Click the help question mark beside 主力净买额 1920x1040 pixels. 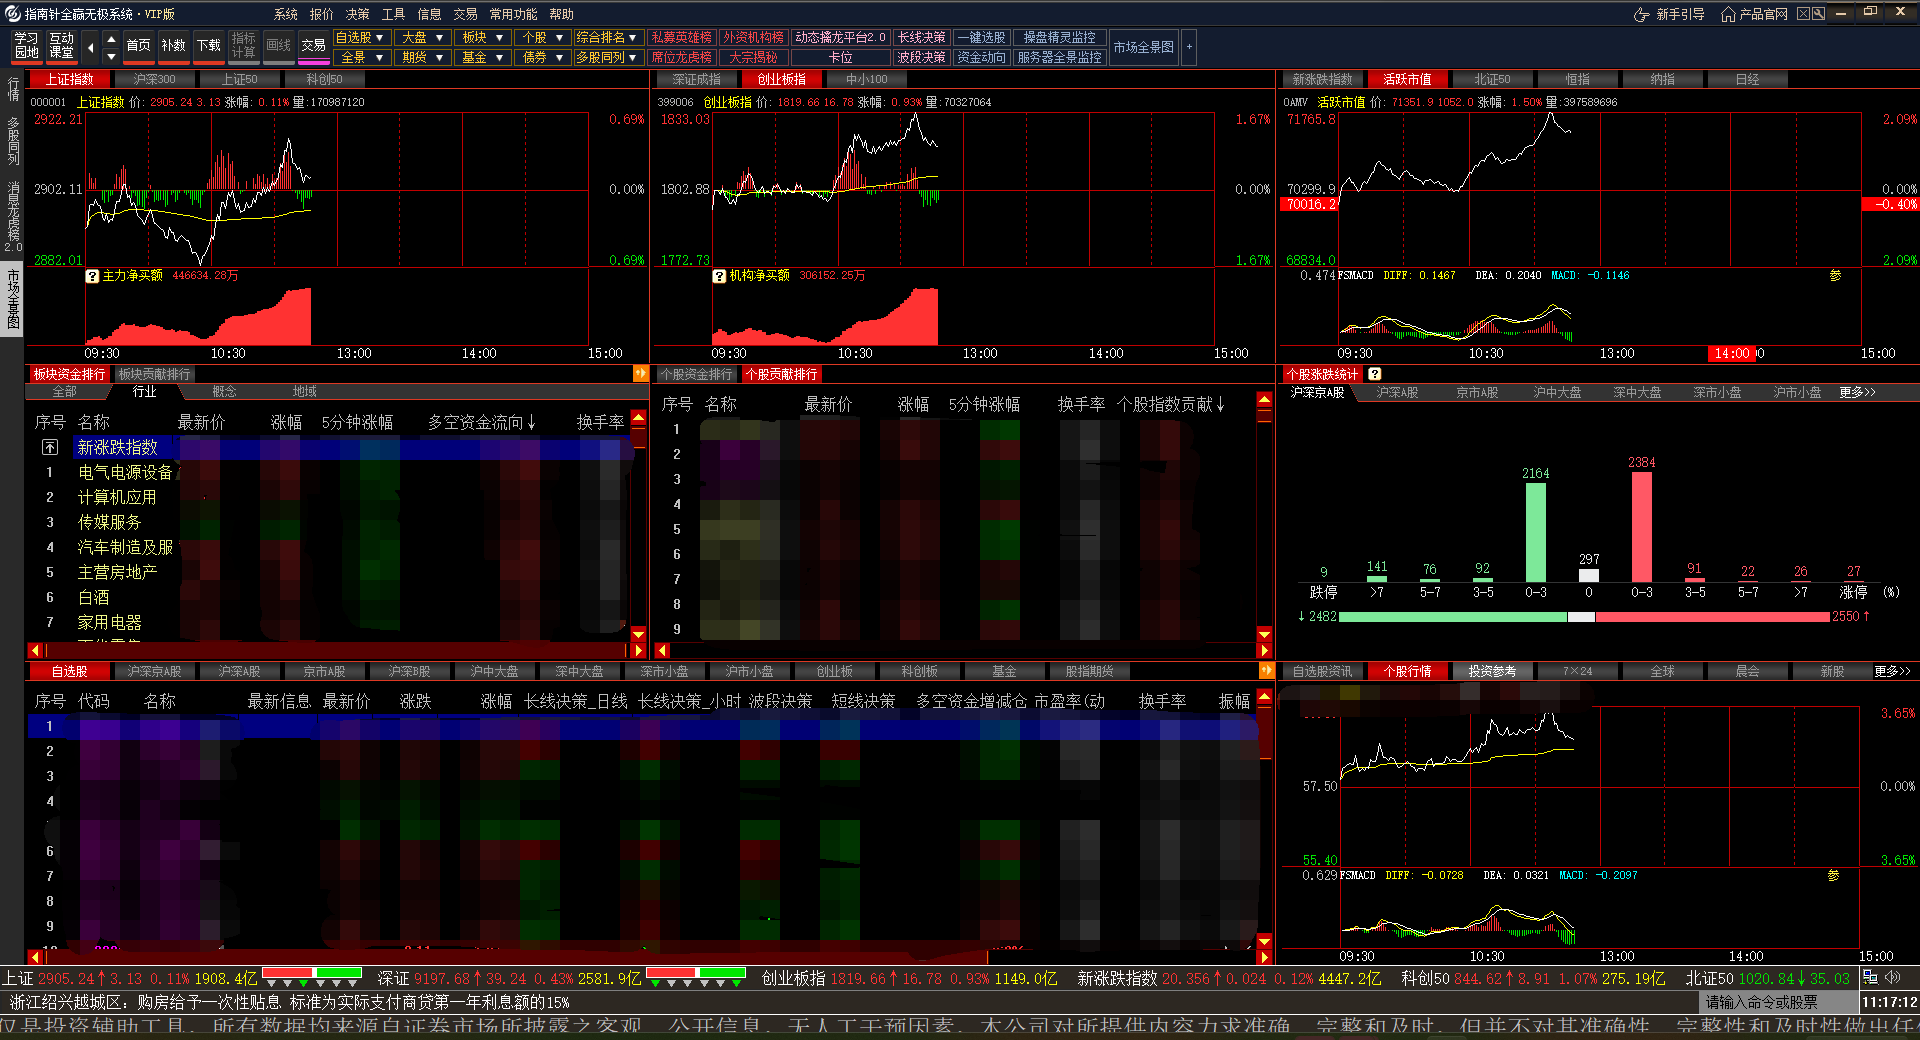(x=92, y=276)
